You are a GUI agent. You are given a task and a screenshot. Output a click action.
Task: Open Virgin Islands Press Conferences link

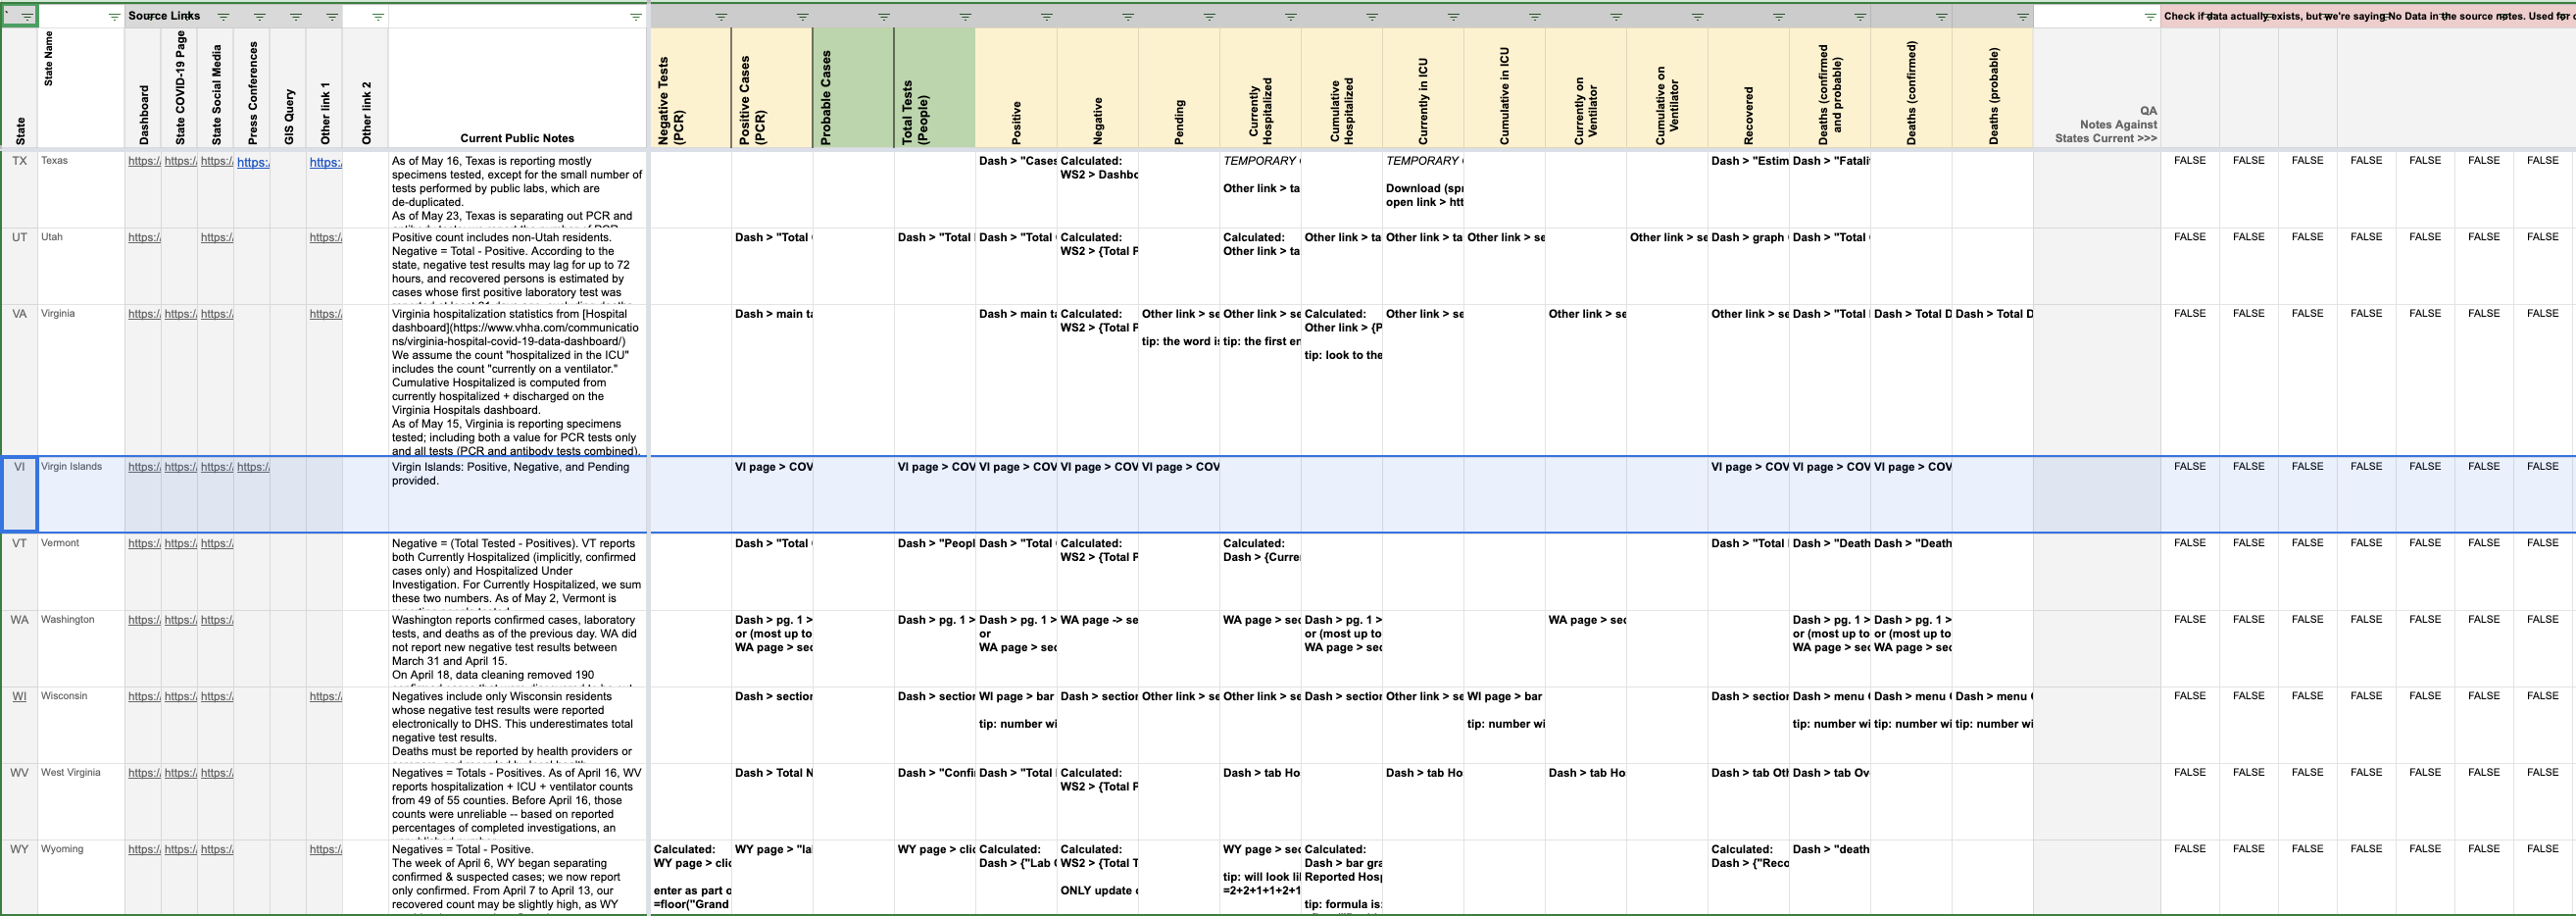(x=252, y=467)
